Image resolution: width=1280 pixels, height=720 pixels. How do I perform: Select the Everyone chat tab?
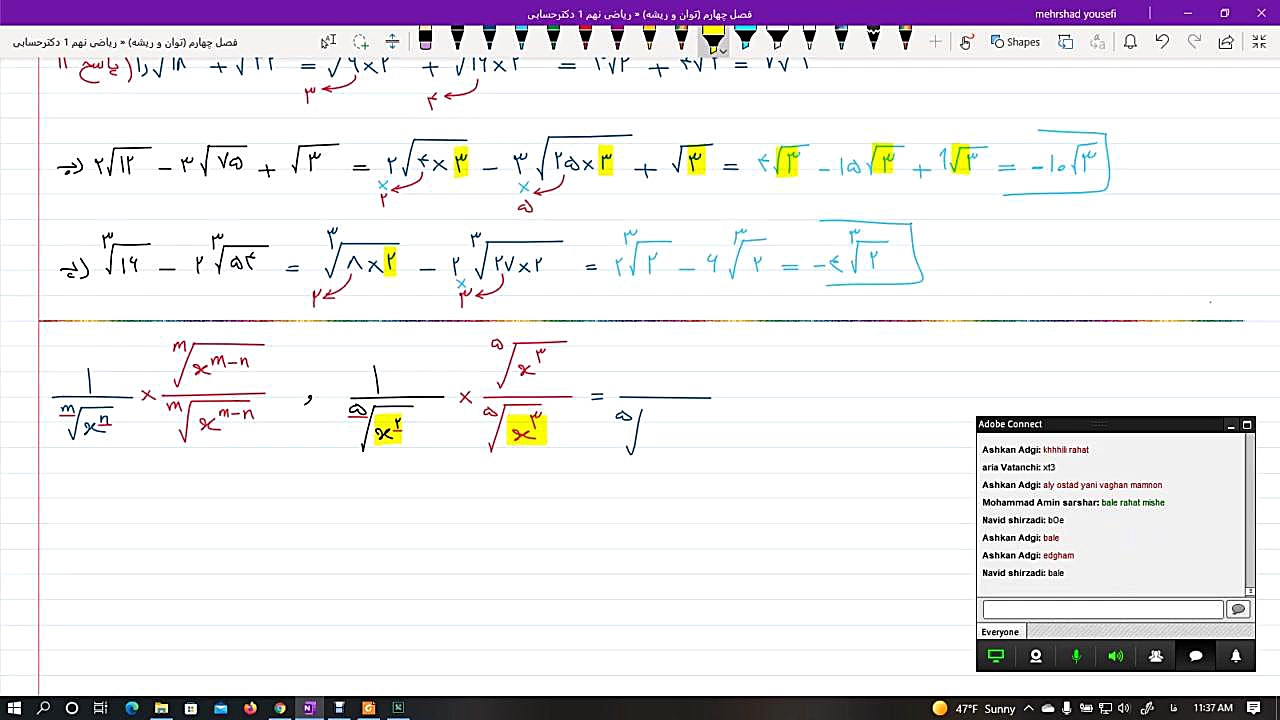[x=1000, y=632]
